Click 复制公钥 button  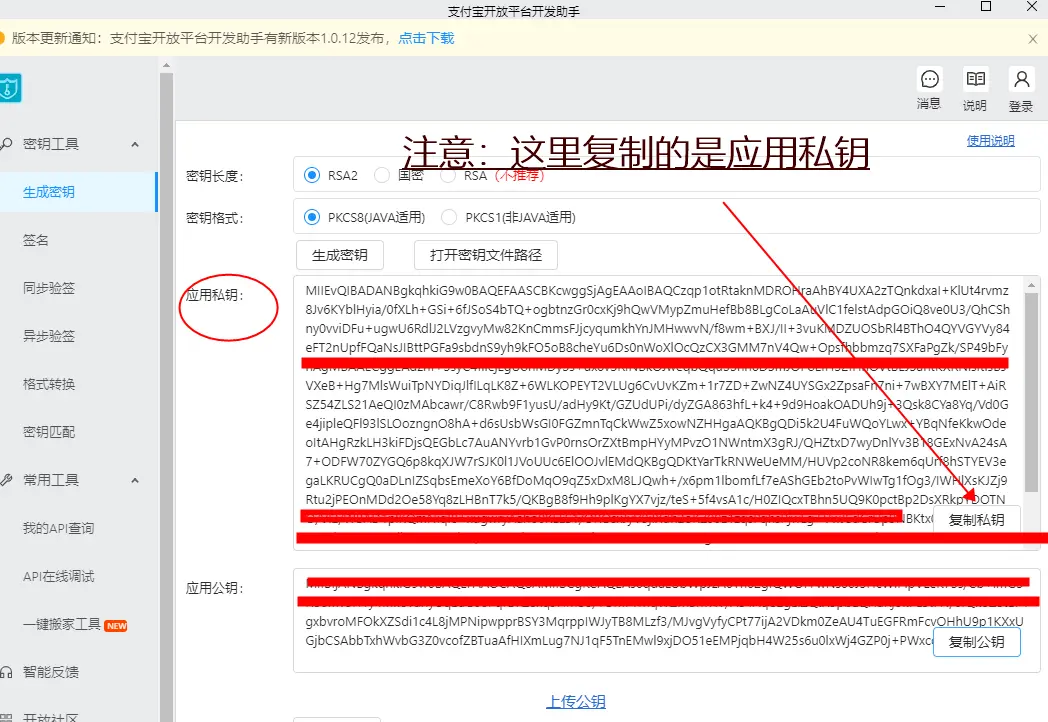[976, 642]
